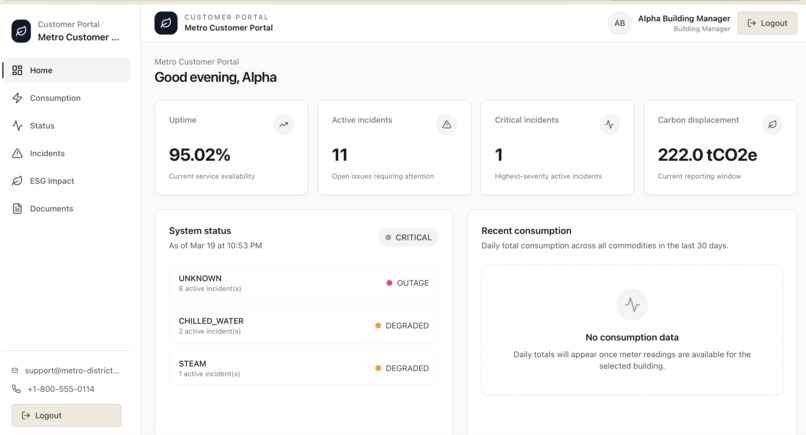Go to the Status page
Viewport: 806px width, 435px height.
[x=67, y=125]
